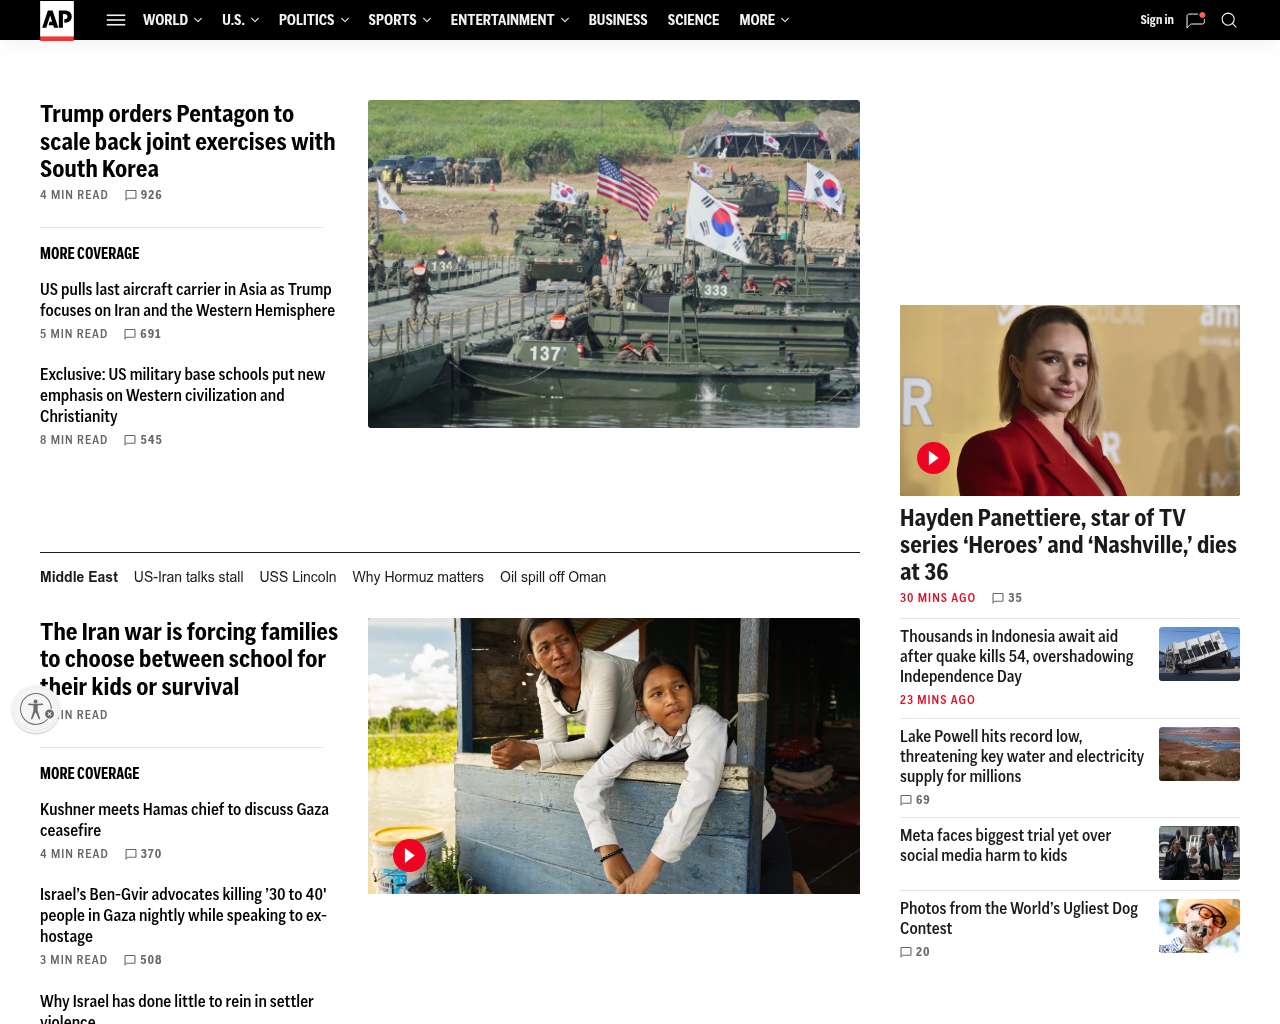This screenshot has height=1024, width=1280.
Task: Select the Oil spill off Oman topic
Action: click(x=553, y=577)
